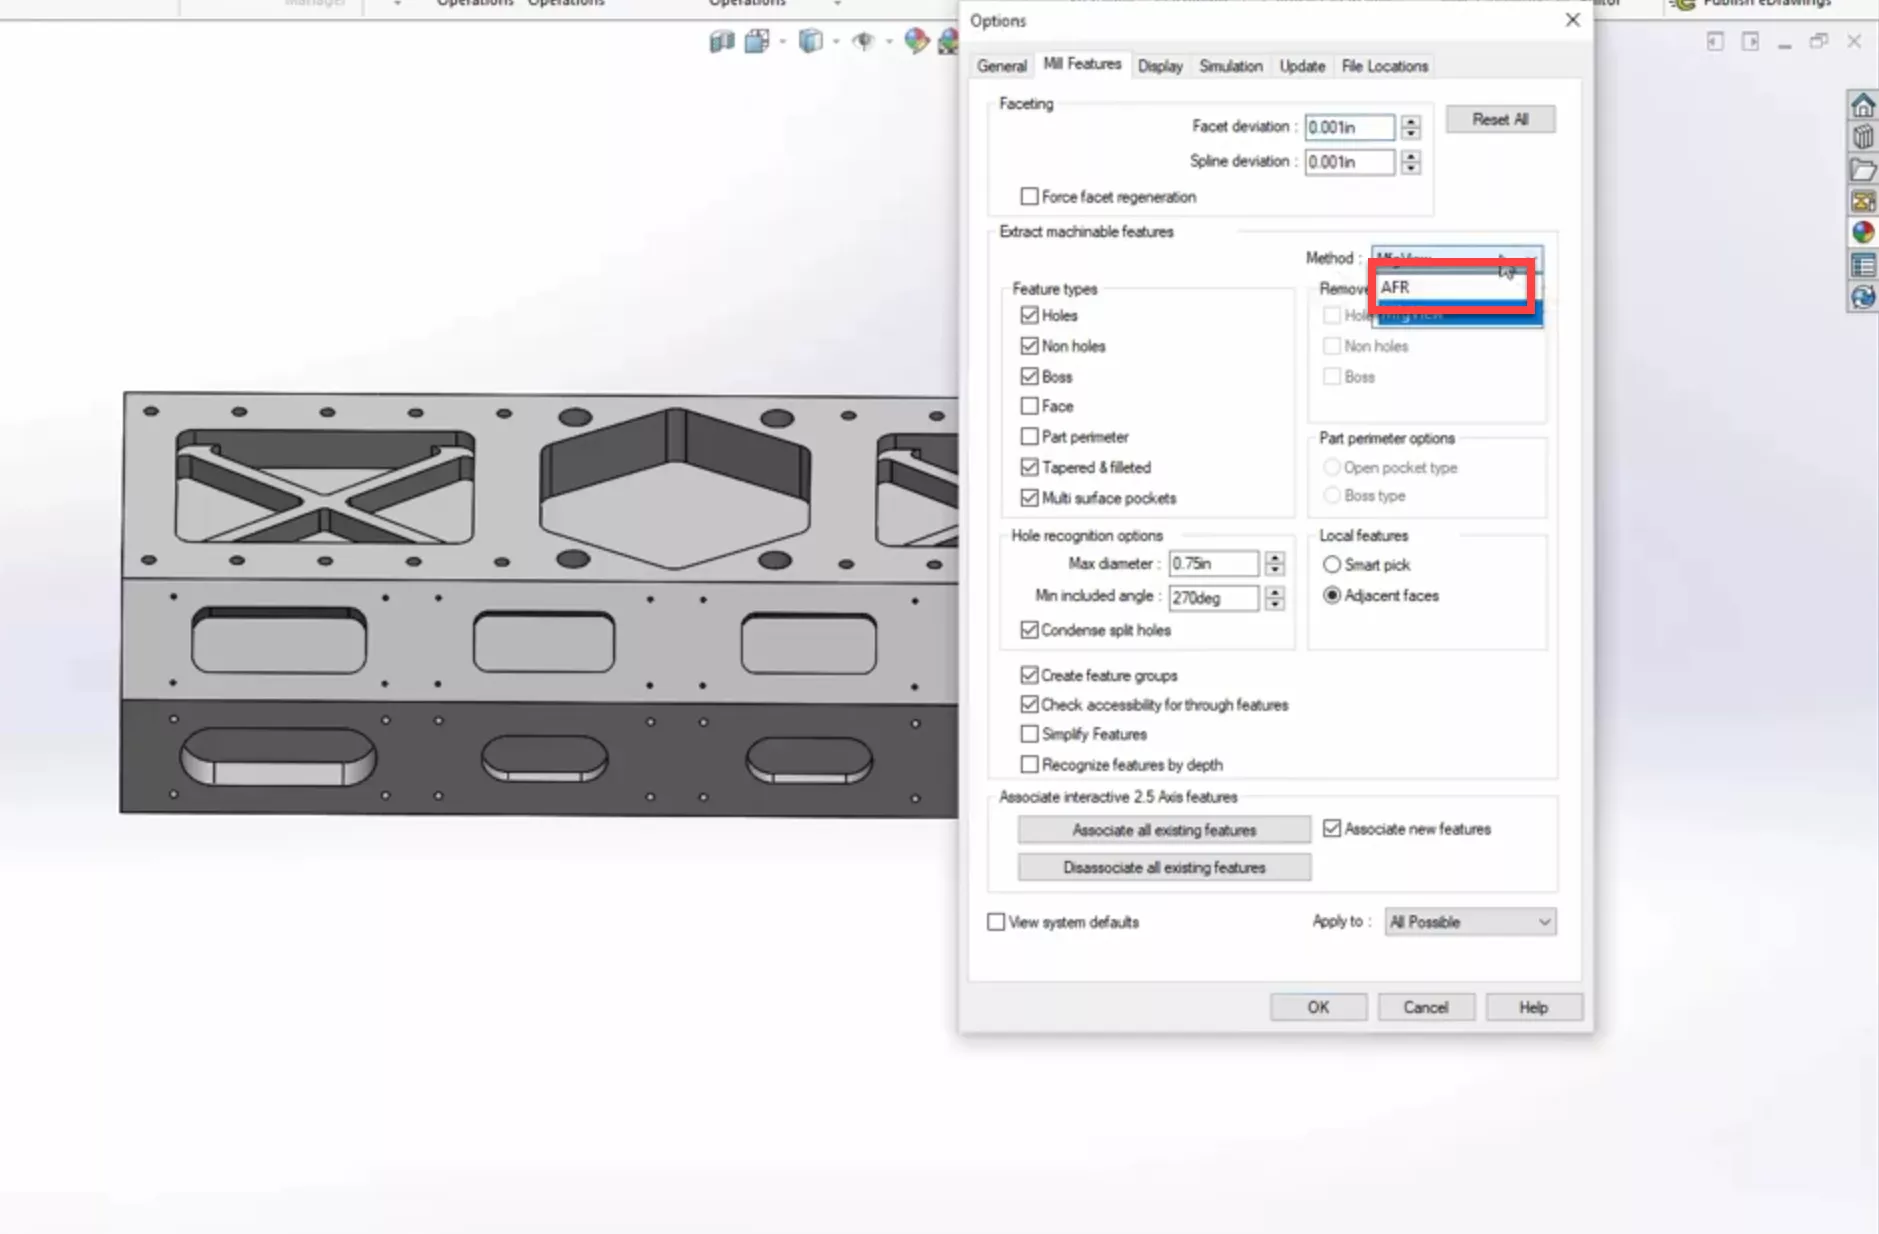Open File Explorer folder icon in task pane
Image resolution: width=1879 pixels, height=1234 pixels.
pyautogui.click(x=1862, y=169)
